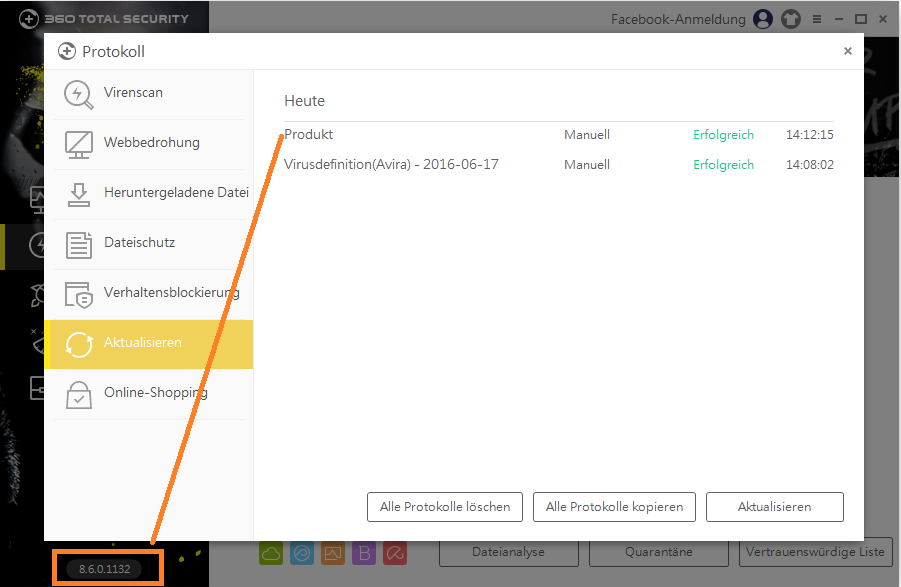
Task: Select the Produkt update log row
Action: (x=559, y=135)
